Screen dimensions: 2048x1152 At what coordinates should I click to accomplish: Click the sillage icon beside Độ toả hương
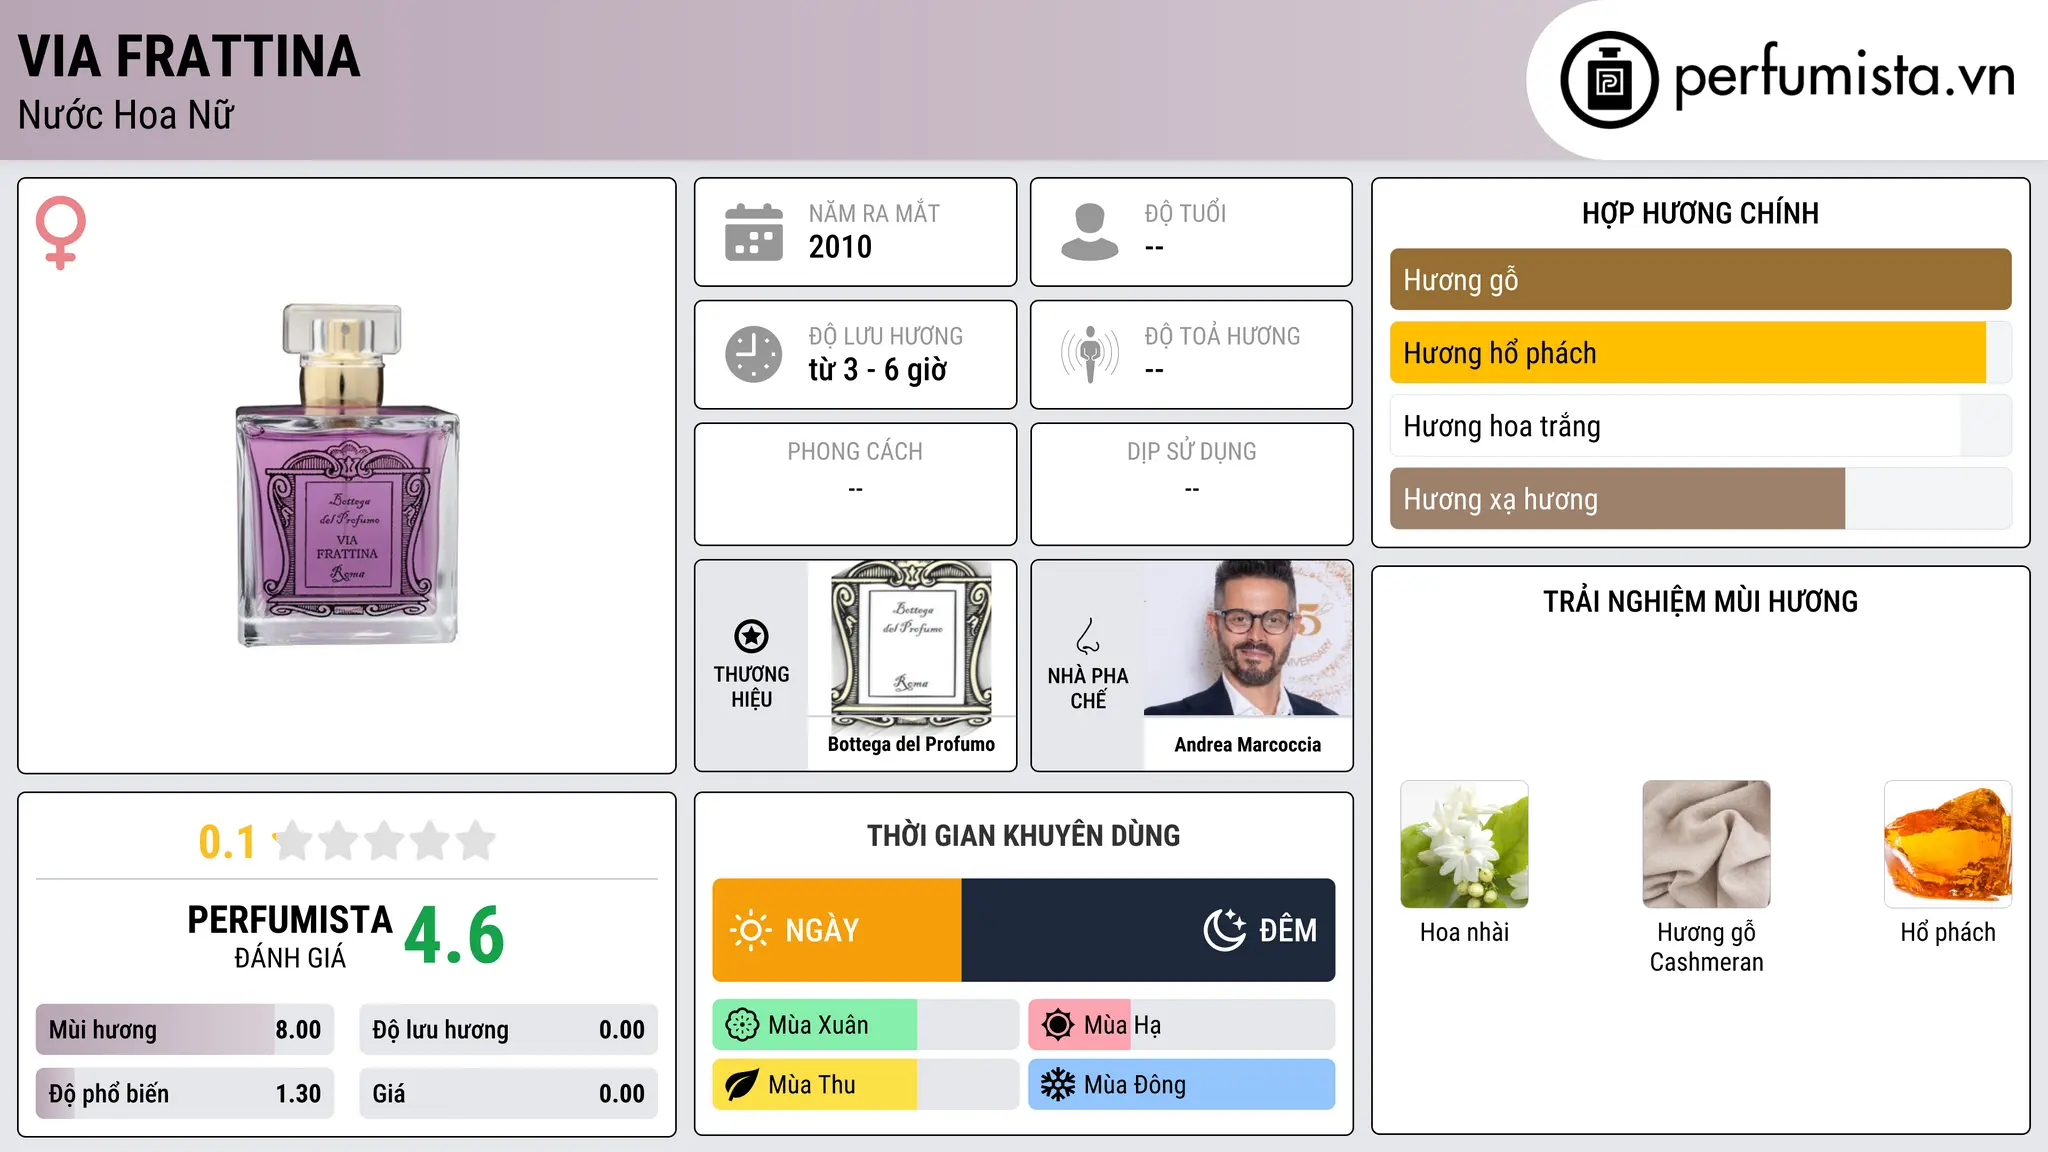[x=1090, y=354]
